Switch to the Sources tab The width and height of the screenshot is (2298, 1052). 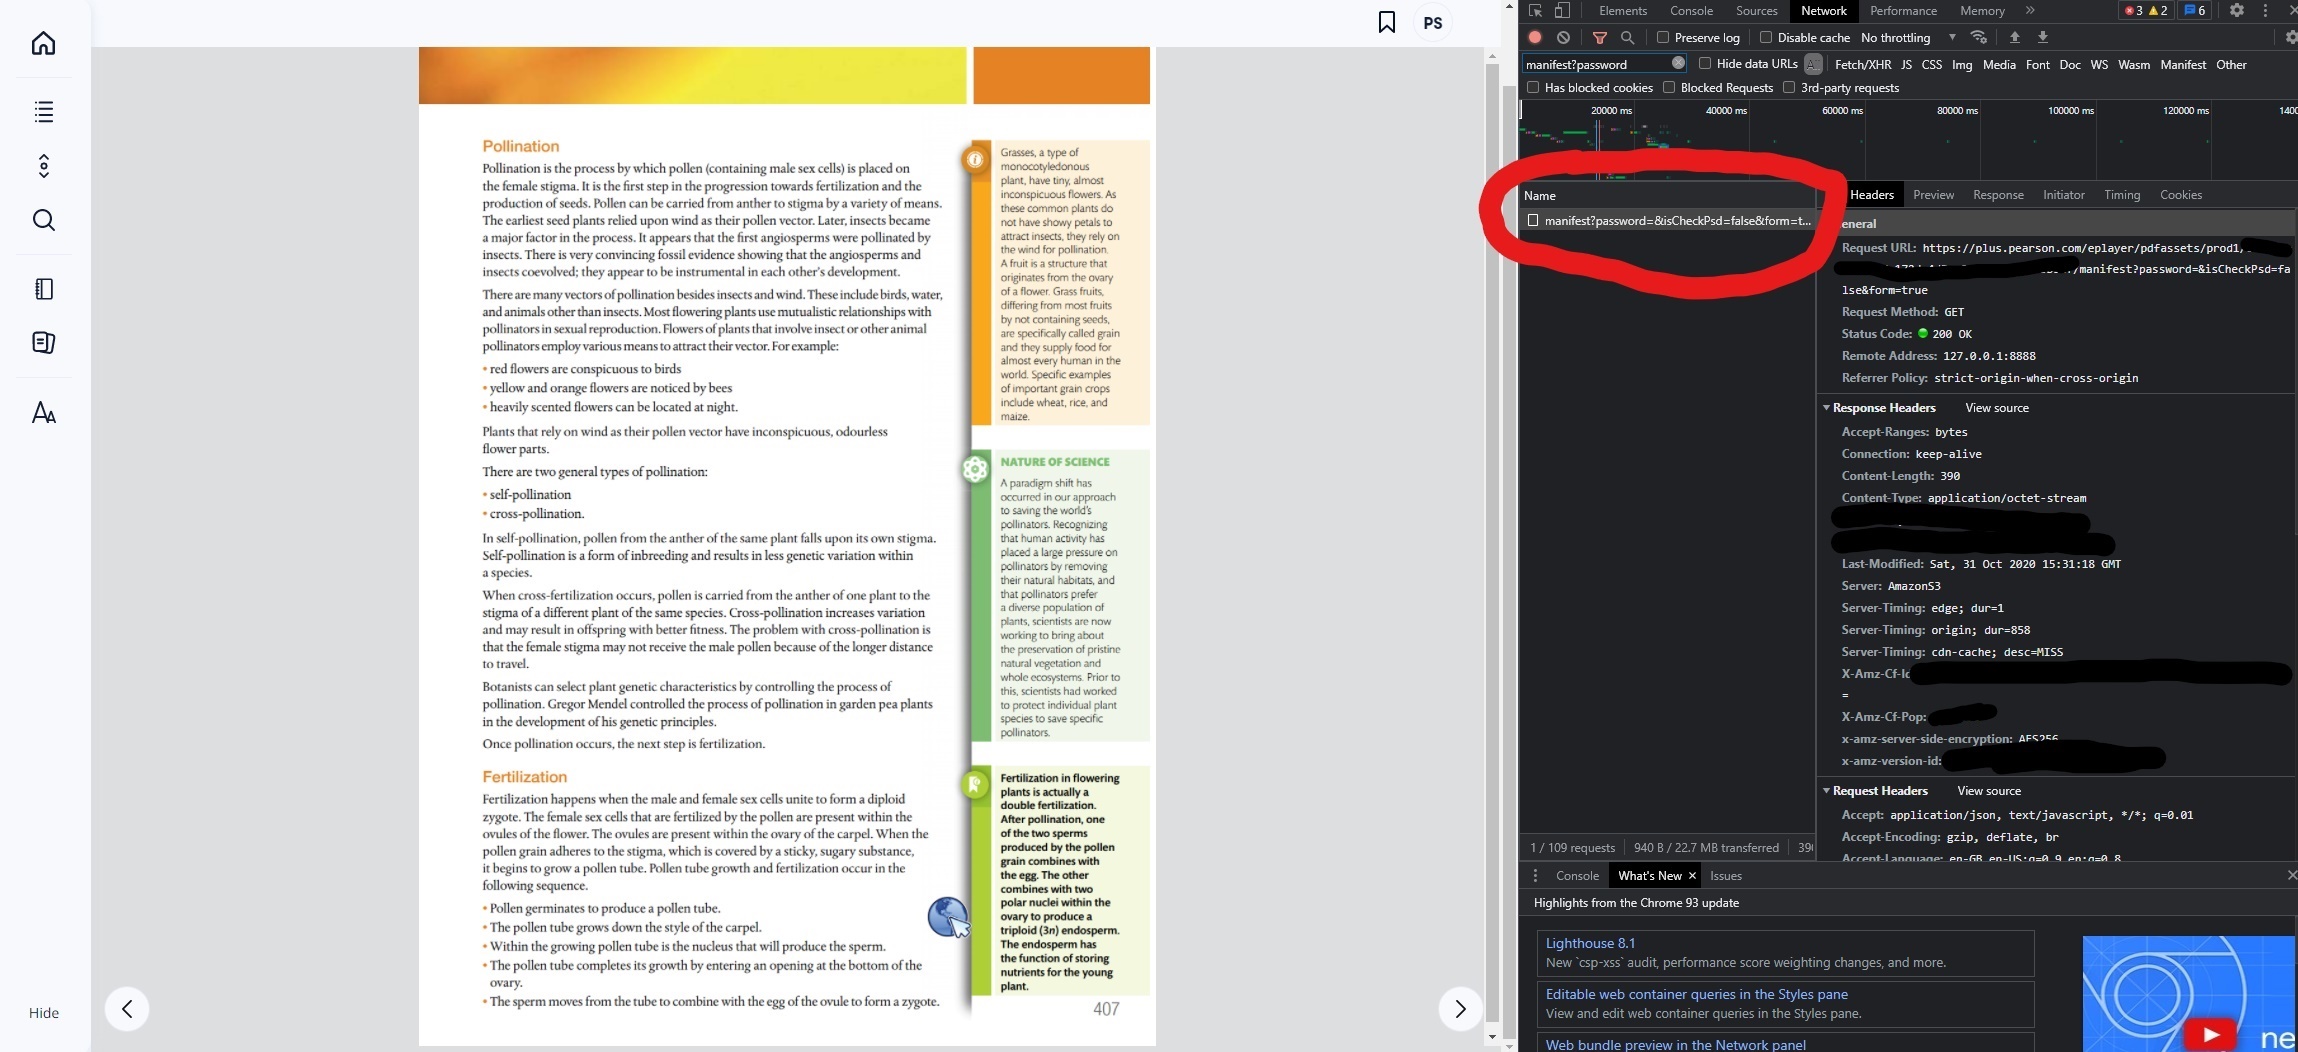click(1757, 11)
